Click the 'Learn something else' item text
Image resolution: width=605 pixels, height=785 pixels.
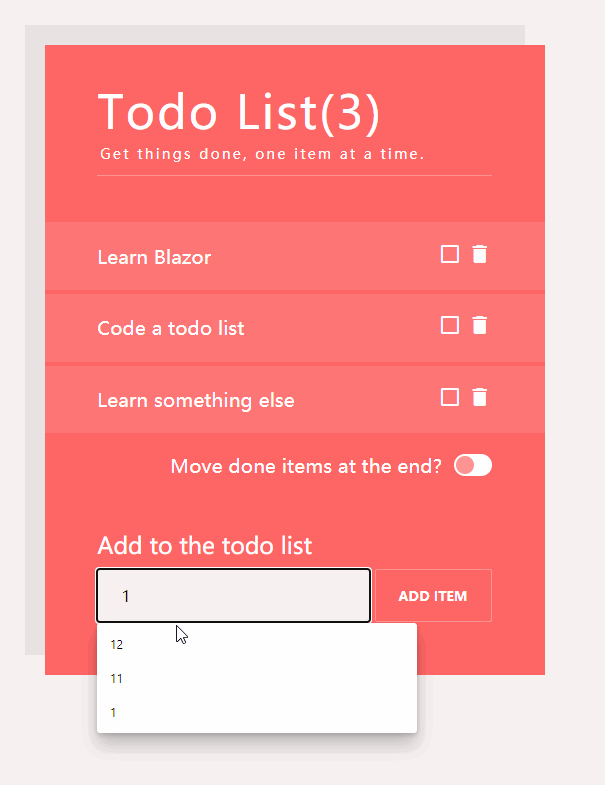pos(196,400)
